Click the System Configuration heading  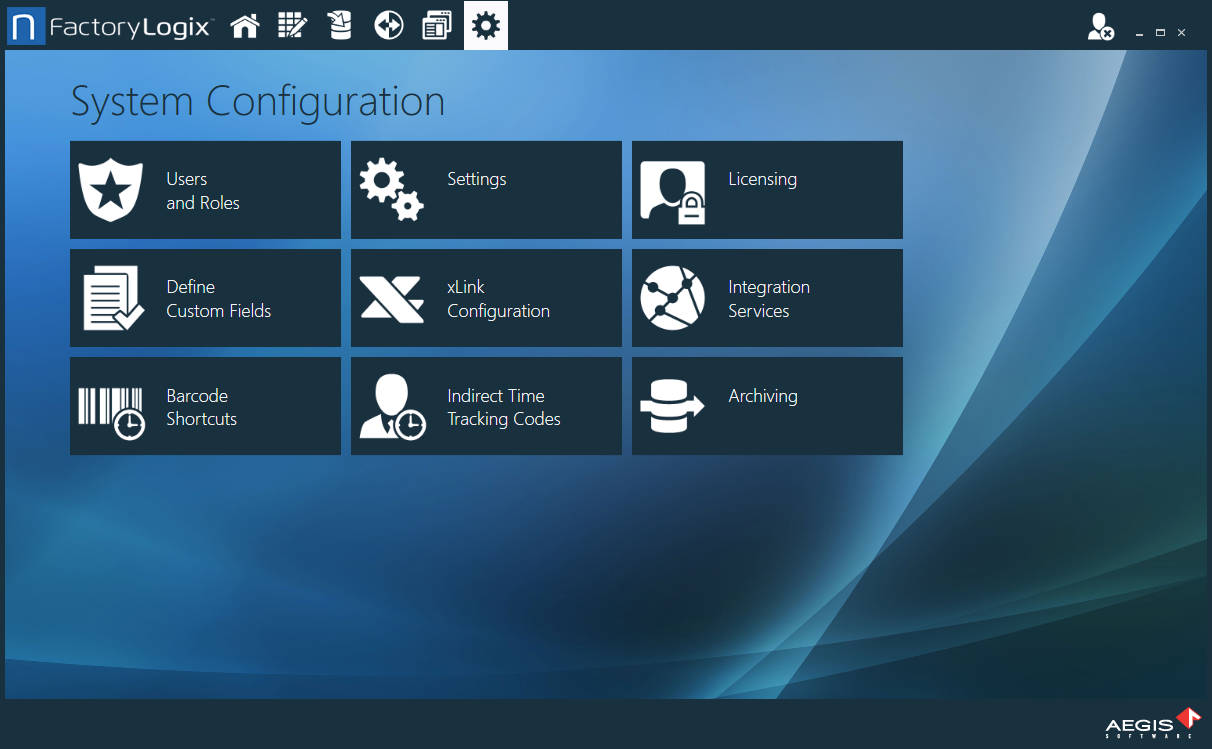[257, 100]
